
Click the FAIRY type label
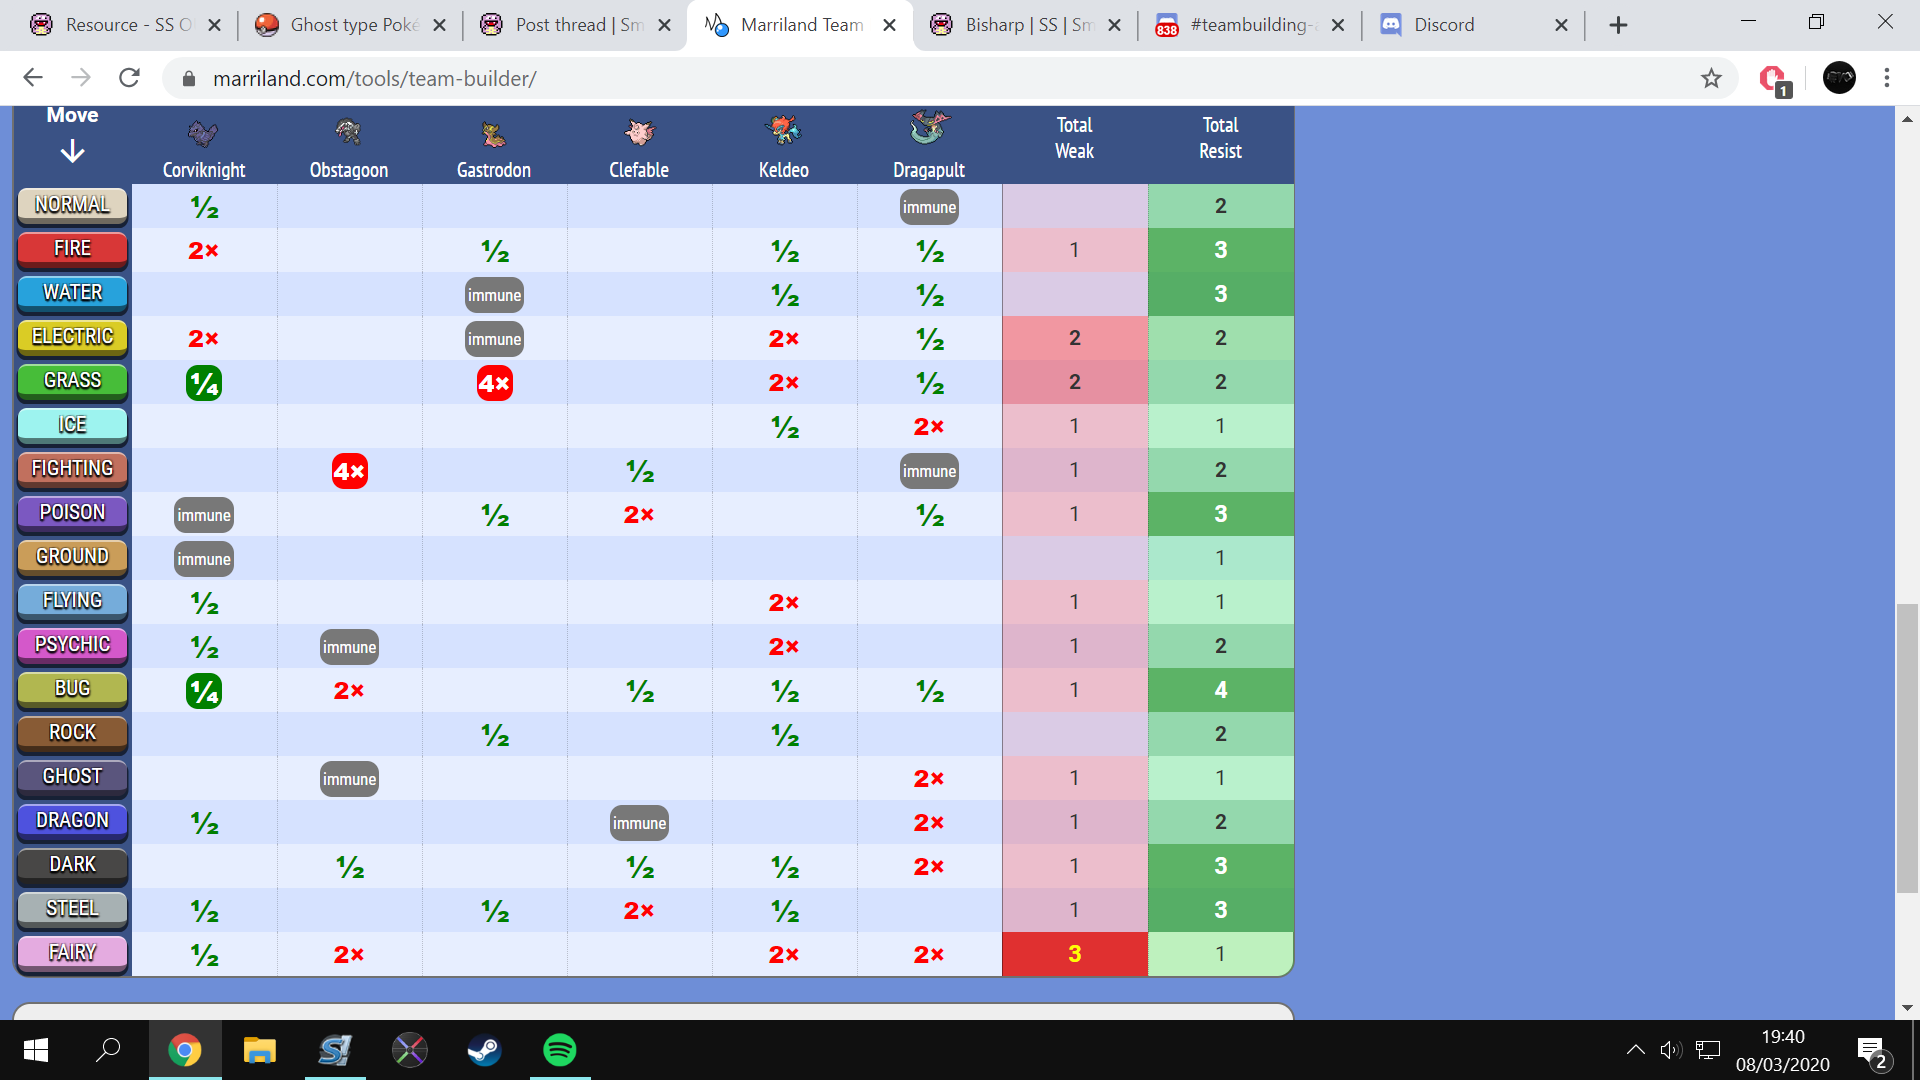coord(72,953)
